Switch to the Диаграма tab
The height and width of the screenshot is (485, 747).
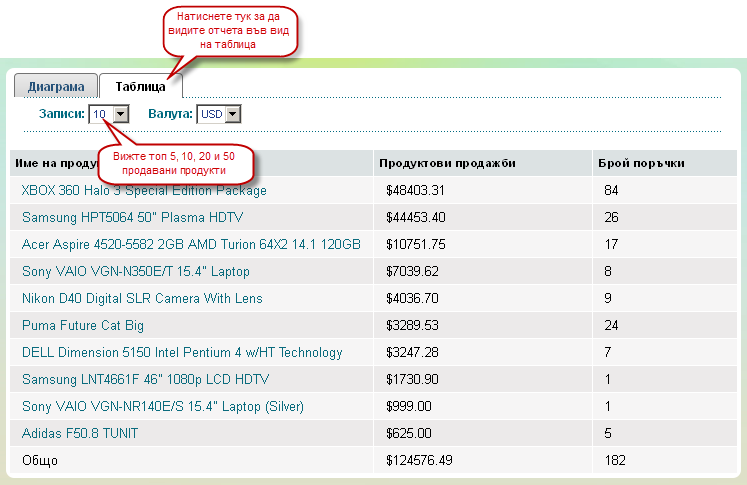point(56,87)
